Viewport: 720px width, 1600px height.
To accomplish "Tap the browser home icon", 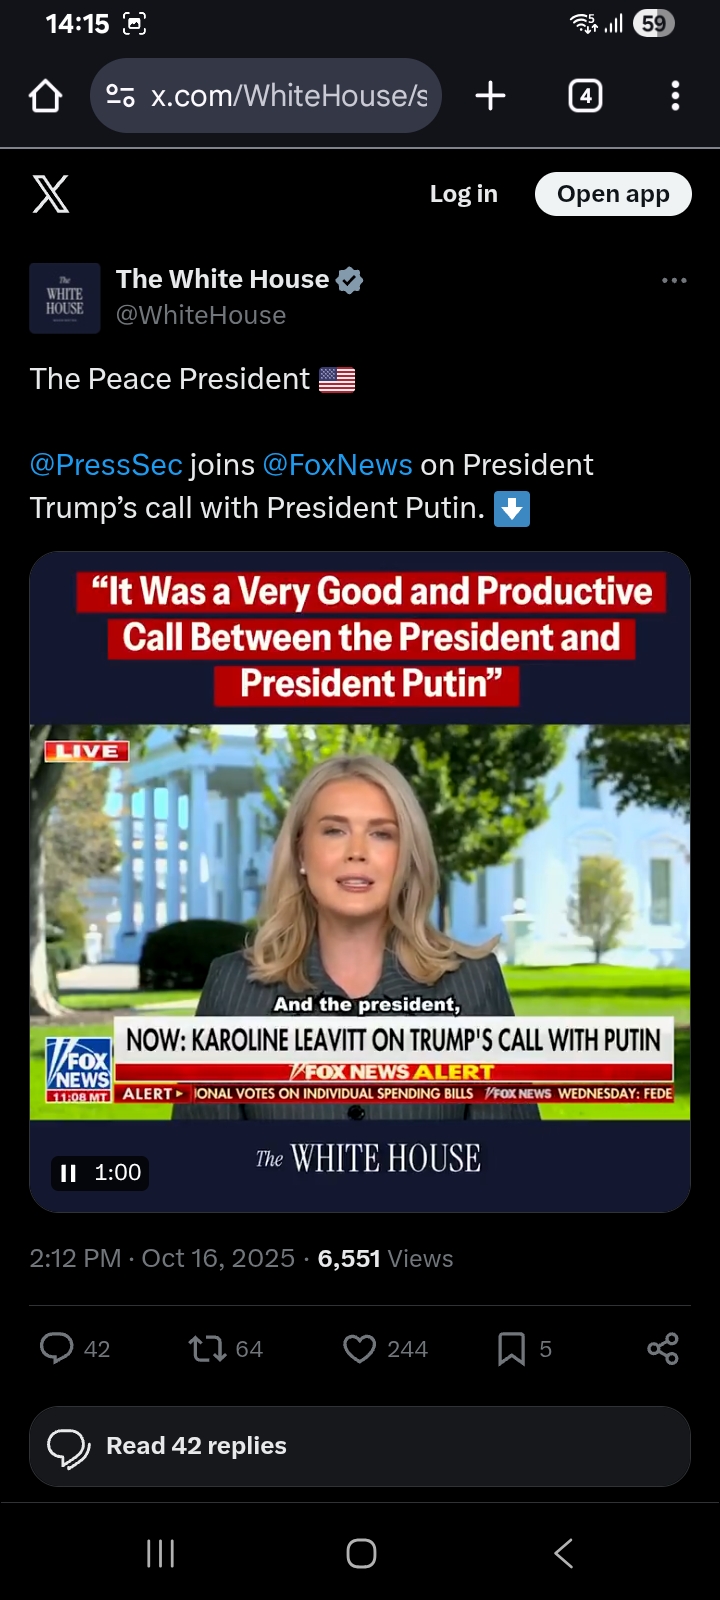I will click(46, 96).
